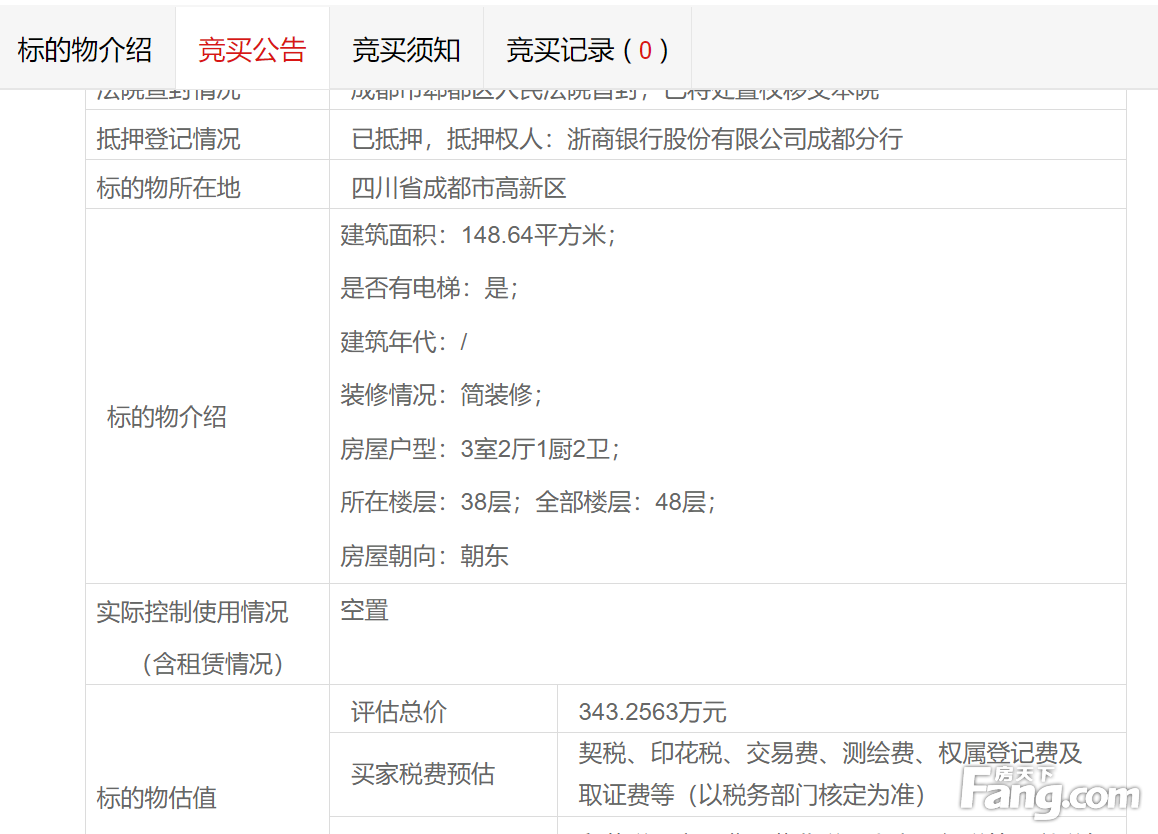Image resolution: width=1158 pixels, height=834 pixels.
Task: Click the 标的物所在地 row label
Action: tap(168, 188)
